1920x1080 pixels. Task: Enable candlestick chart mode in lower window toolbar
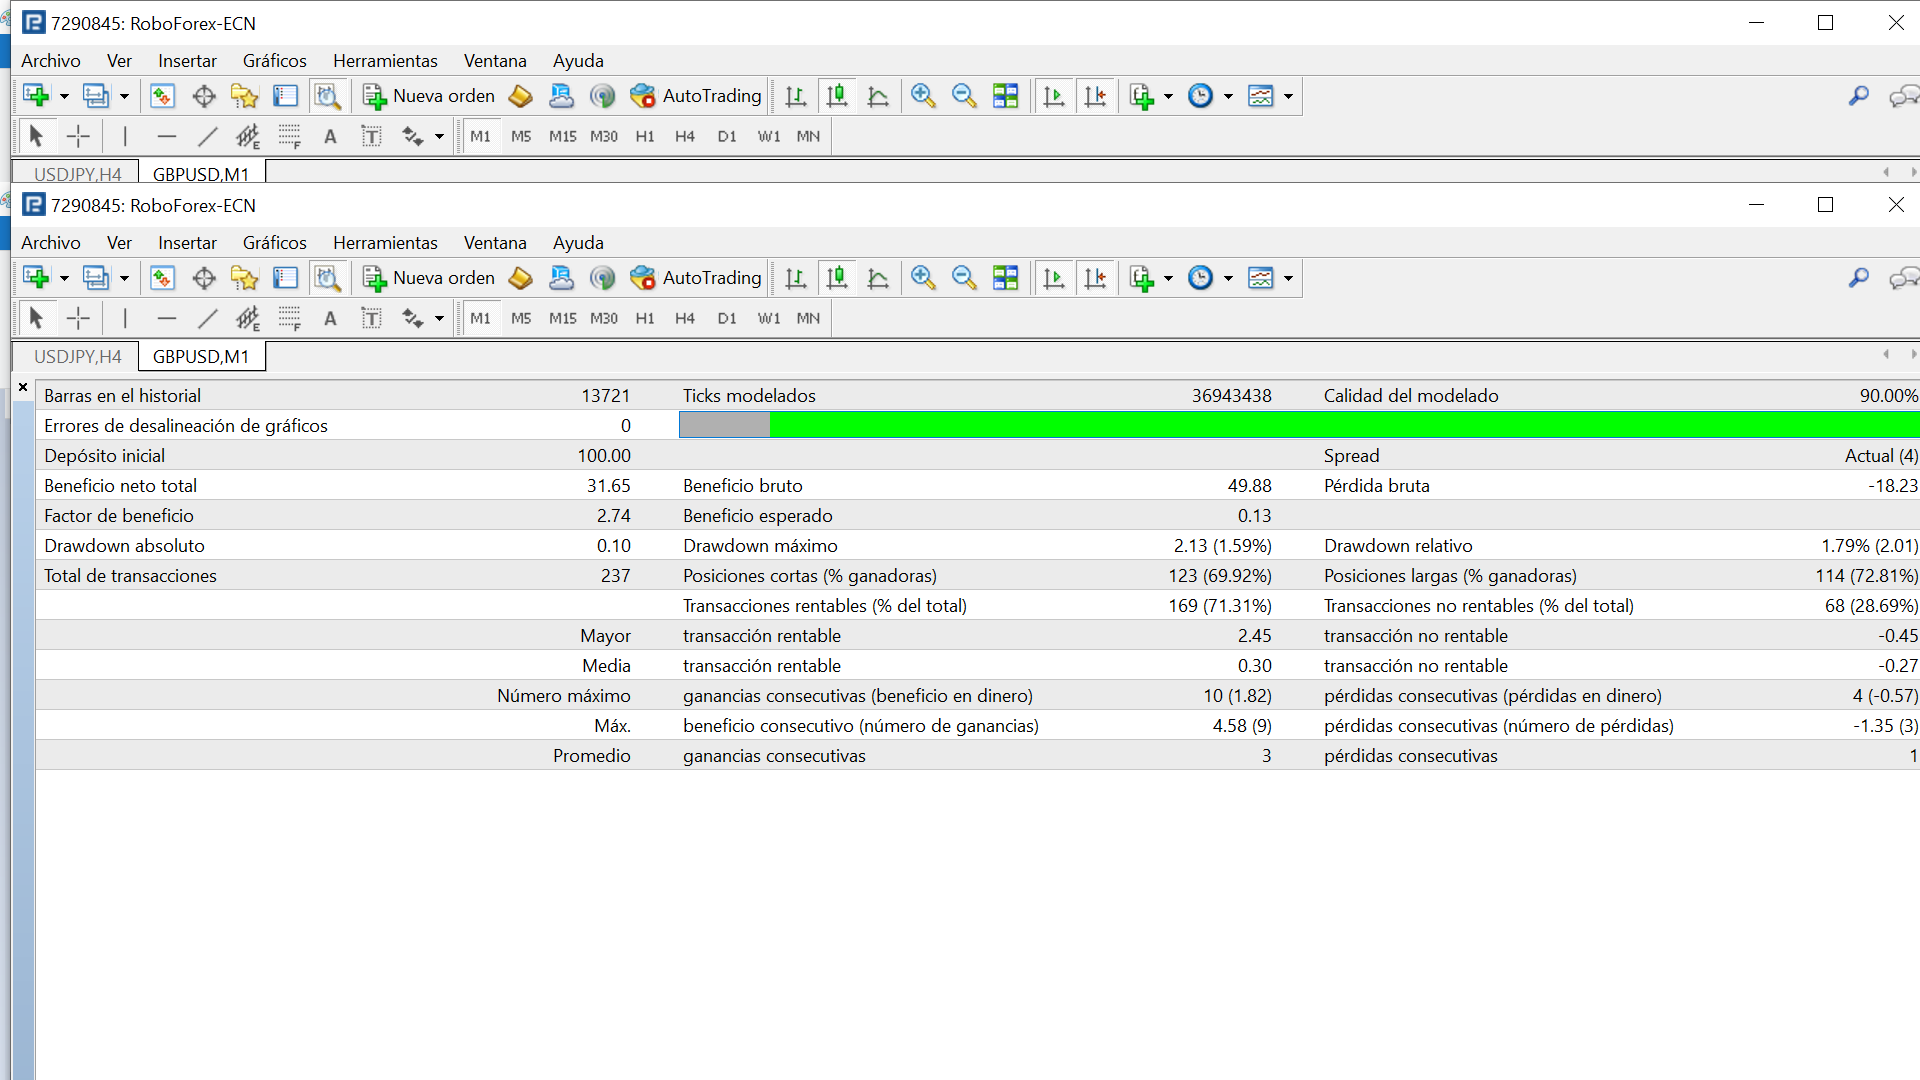coord(837,278)
